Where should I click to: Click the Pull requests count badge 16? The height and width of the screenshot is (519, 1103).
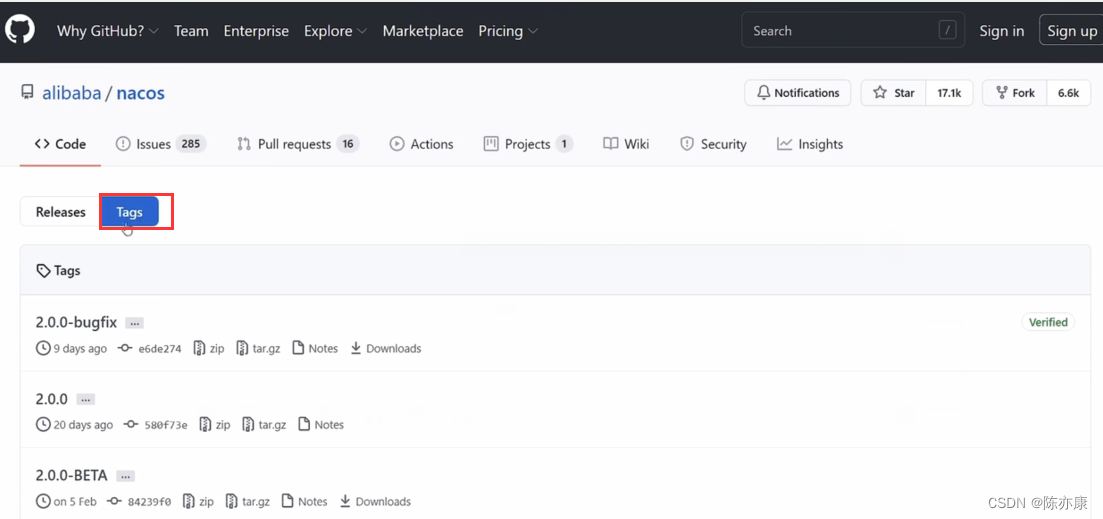[348, 144]
